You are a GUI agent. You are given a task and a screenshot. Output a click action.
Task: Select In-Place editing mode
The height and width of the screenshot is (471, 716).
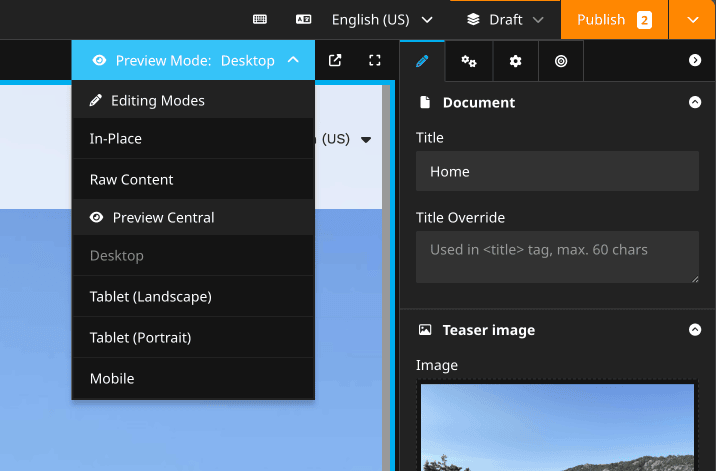[193, 138]
